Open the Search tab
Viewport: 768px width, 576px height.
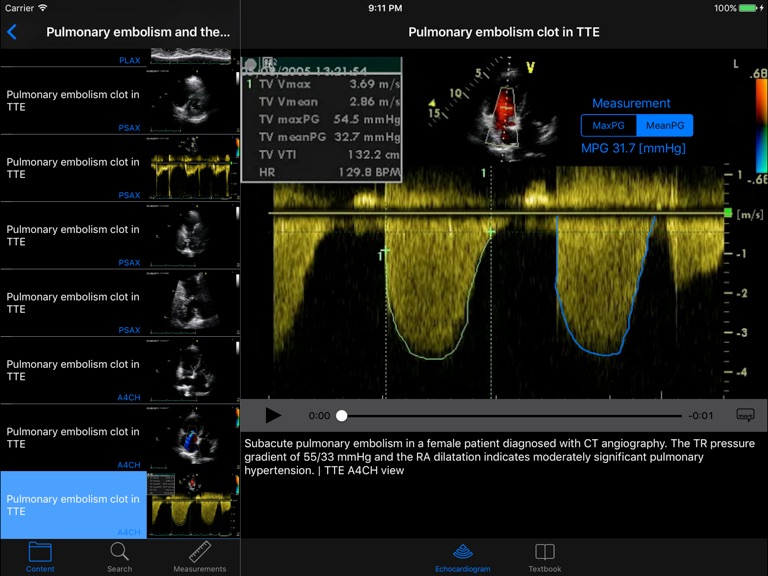(x=120, y=557)
